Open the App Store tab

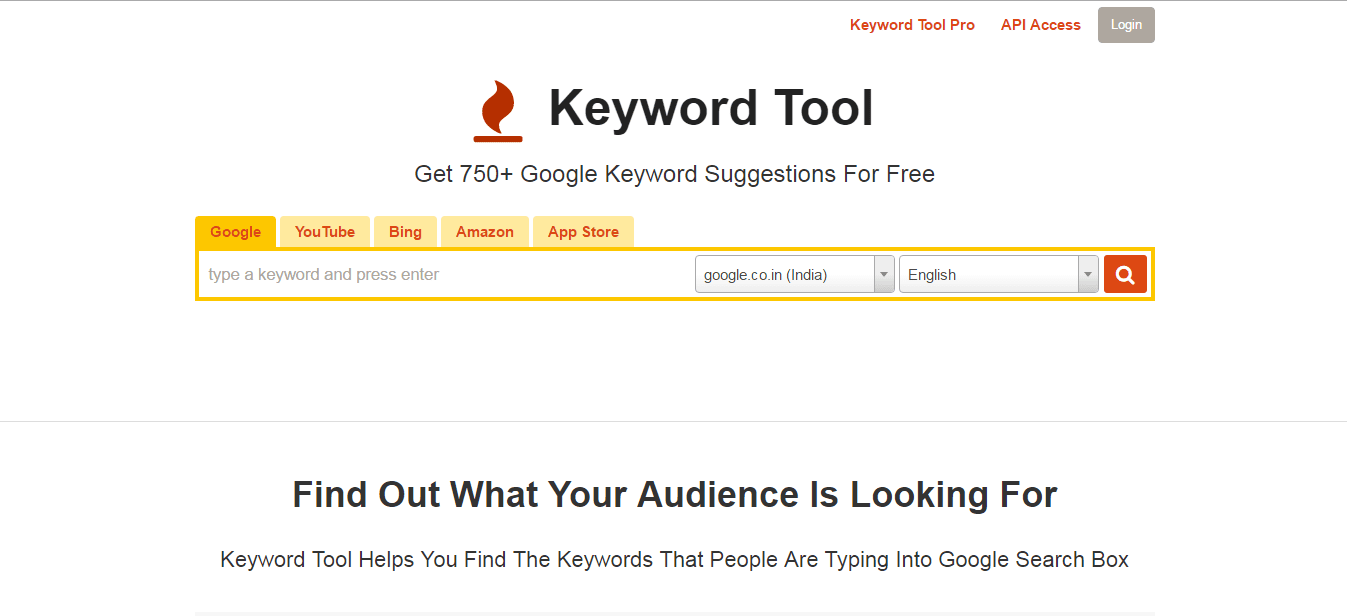[583, 232]
